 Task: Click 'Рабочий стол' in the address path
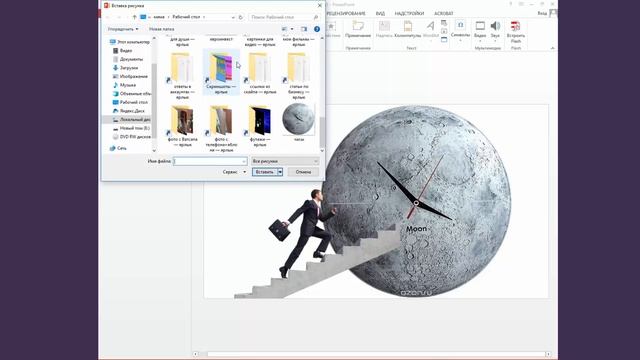point(186,17)
